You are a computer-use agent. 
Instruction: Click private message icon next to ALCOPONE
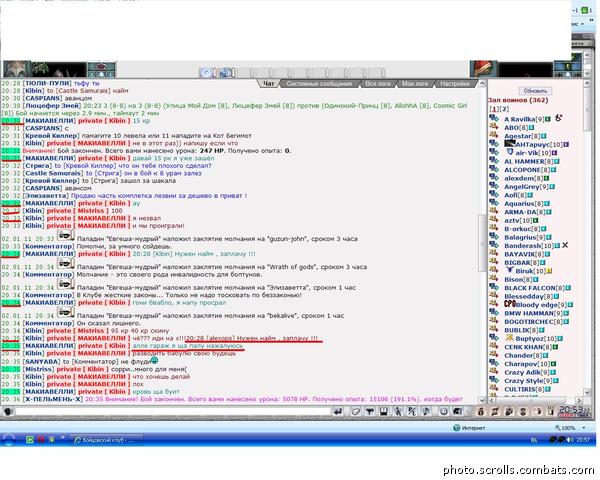coord(494,169)
